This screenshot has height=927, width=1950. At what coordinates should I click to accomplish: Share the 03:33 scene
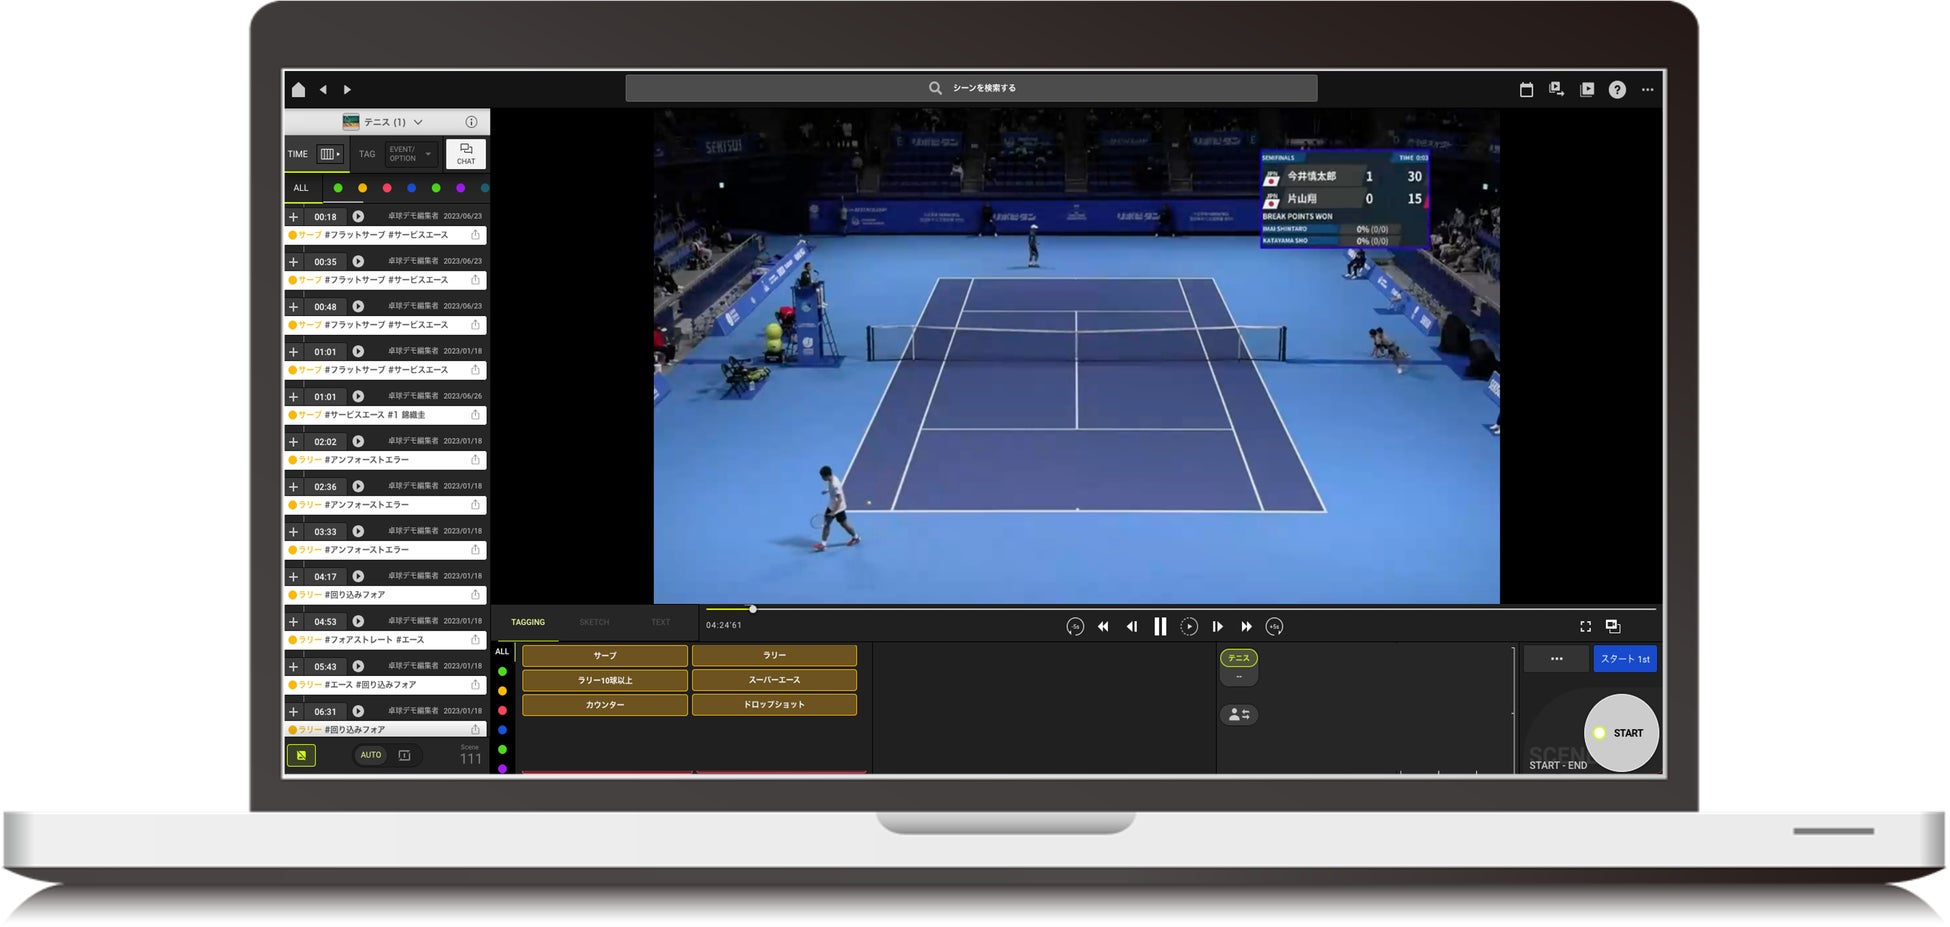click(475, 550)
